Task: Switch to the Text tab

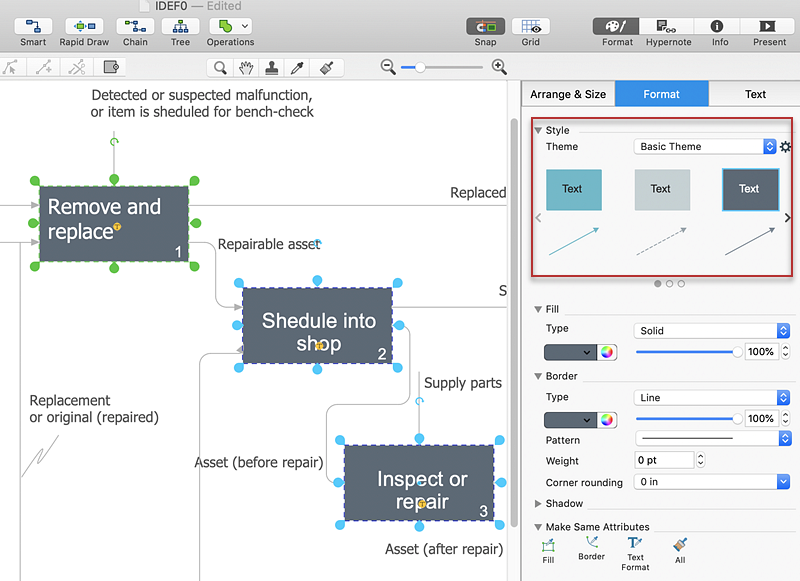Action: (x=755, y=94)
